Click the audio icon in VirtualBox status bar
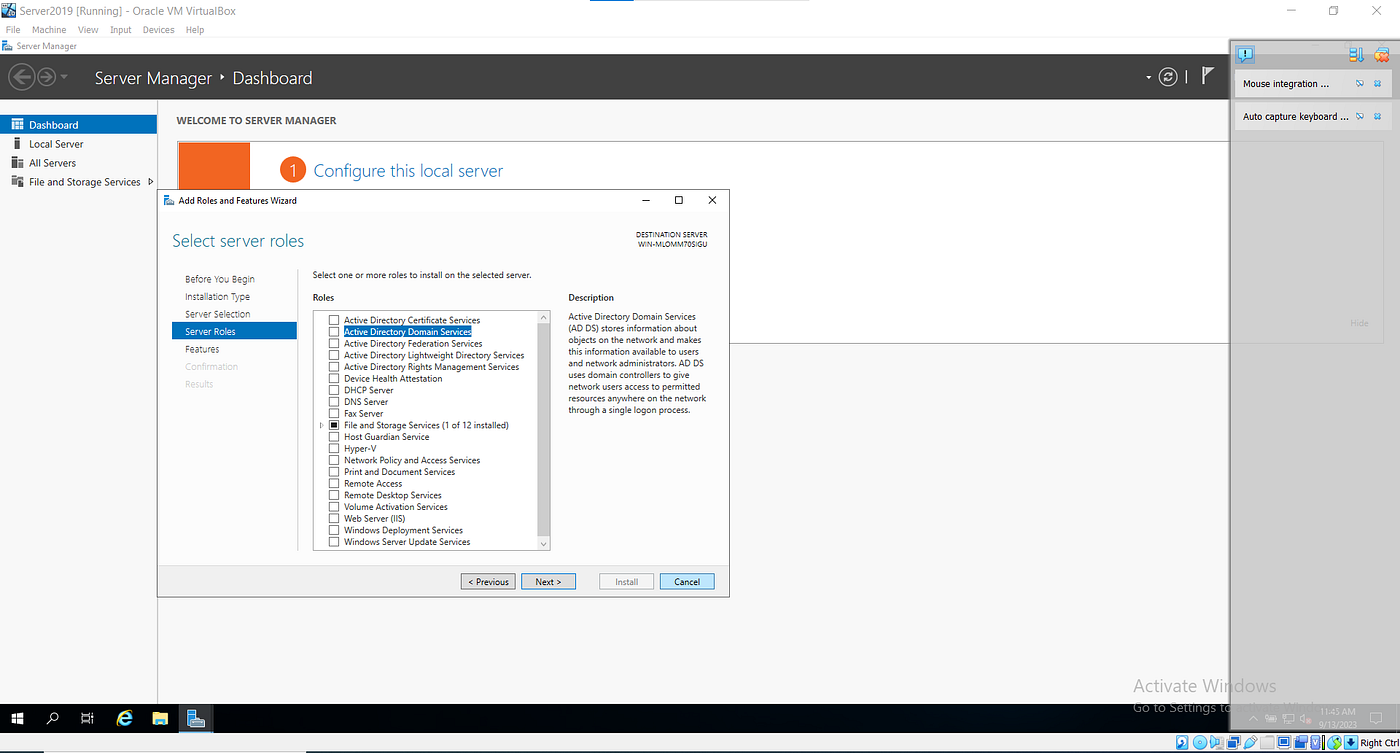Image resolution: width=1400 pixels, height=753 pixels. 1216,742
